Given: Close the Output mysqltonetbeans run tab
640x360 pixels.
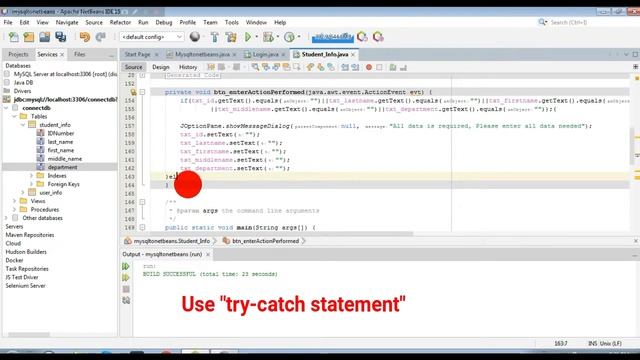Looking at the screenshot, I should point(208,254).
